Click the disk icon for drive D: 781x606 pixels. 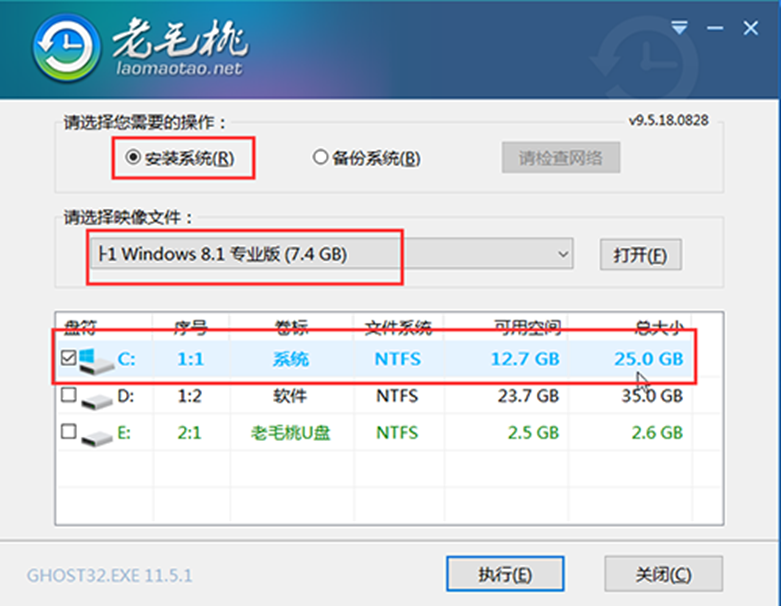coord(97,400)
